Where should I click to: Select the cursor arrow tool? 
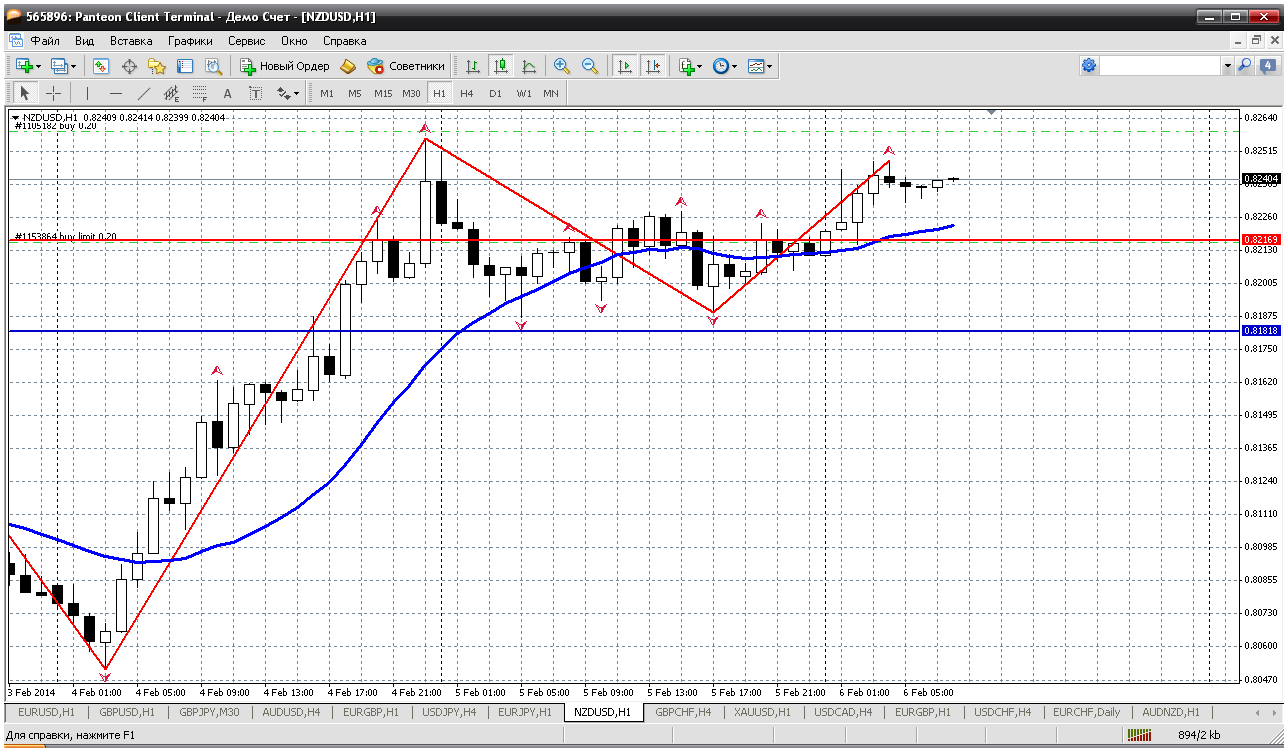25,93
